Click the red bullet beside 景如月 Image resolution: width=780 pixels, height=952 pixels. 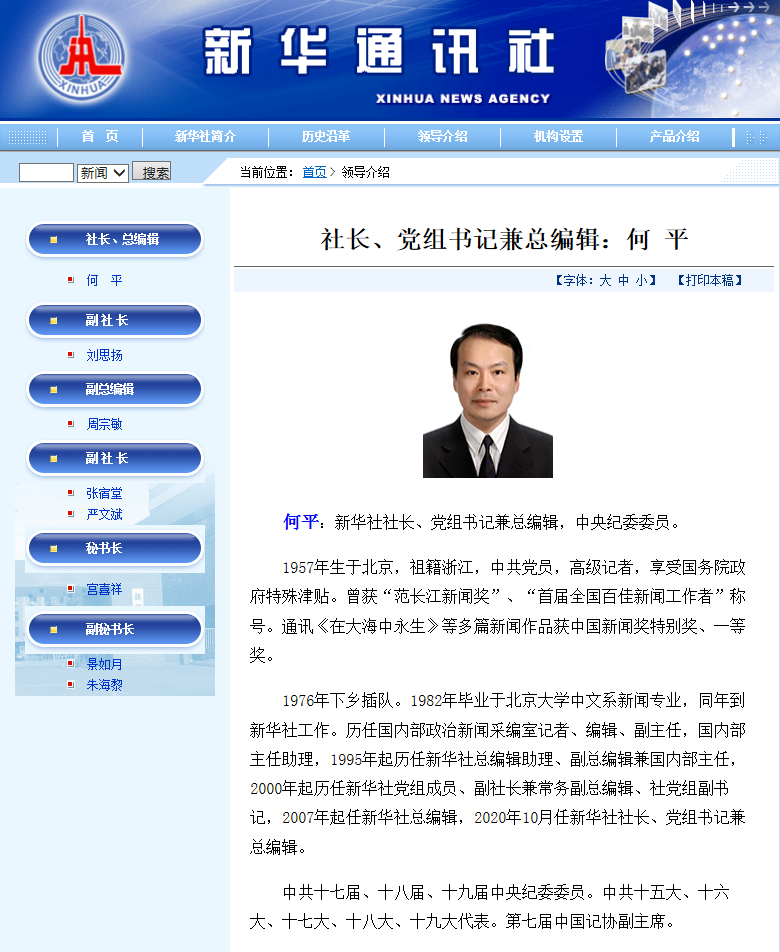pos(70,664)
